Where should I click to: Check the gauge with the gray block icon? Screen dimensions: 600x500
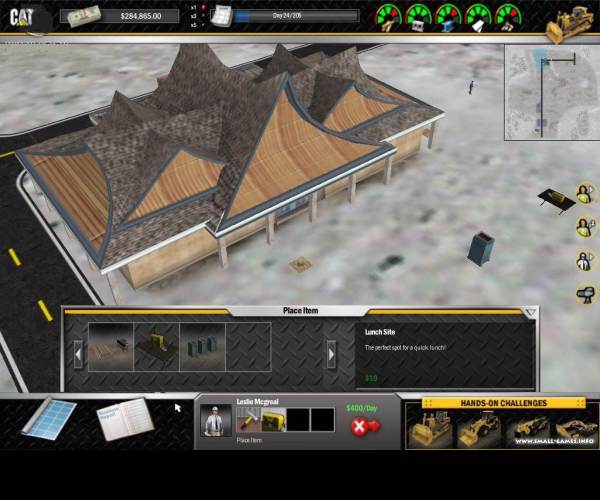click(x=418, y=18)
